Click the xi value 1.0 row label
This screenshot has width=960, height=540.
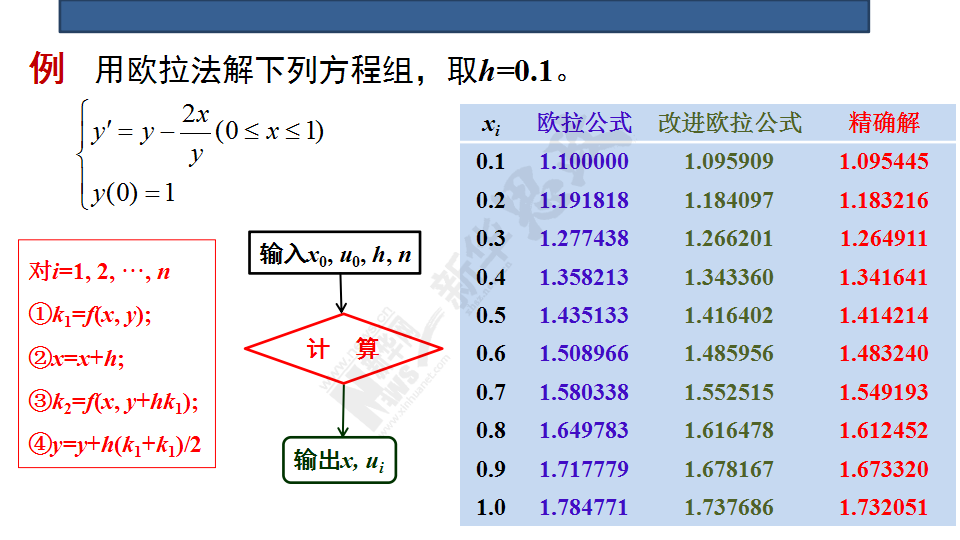pos(491,508)
